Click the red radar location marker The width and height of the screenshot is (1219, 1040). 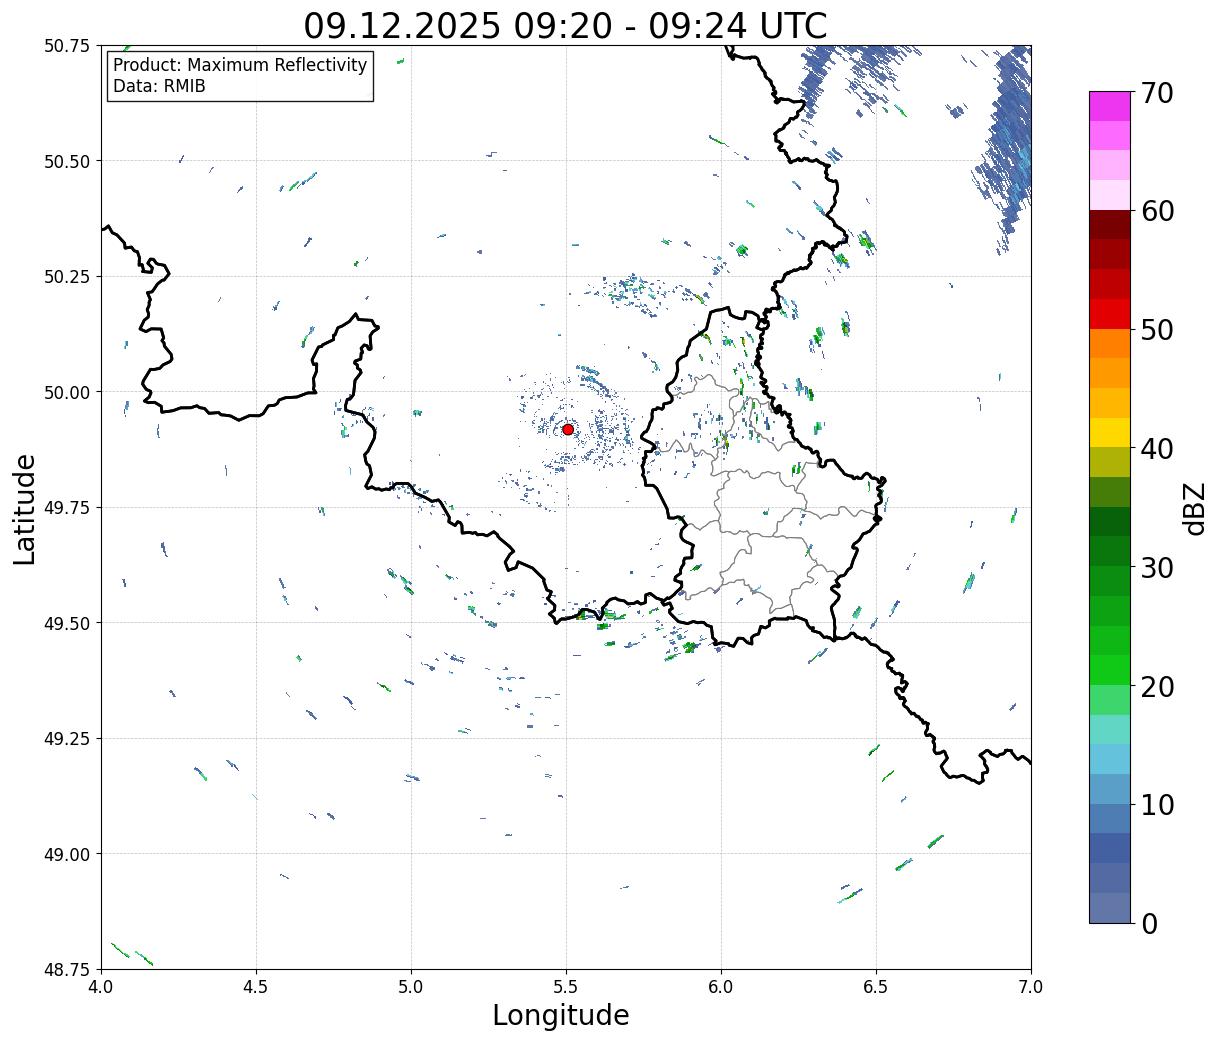(567, 429)
